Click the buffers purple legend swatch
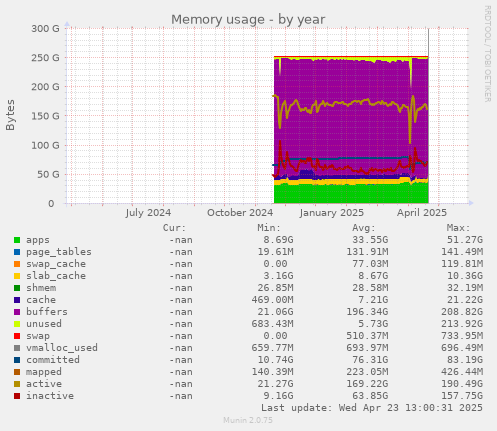497x431 pixels. (x=17, y=312)
